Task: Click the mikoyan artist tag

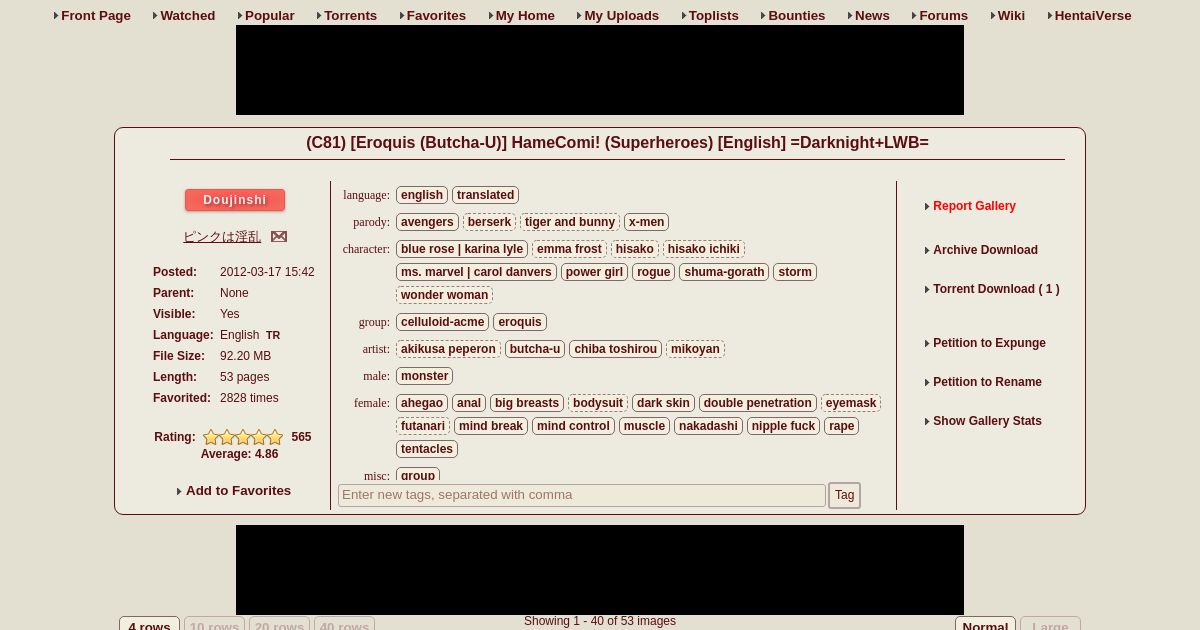Action: tap(695, 349)
